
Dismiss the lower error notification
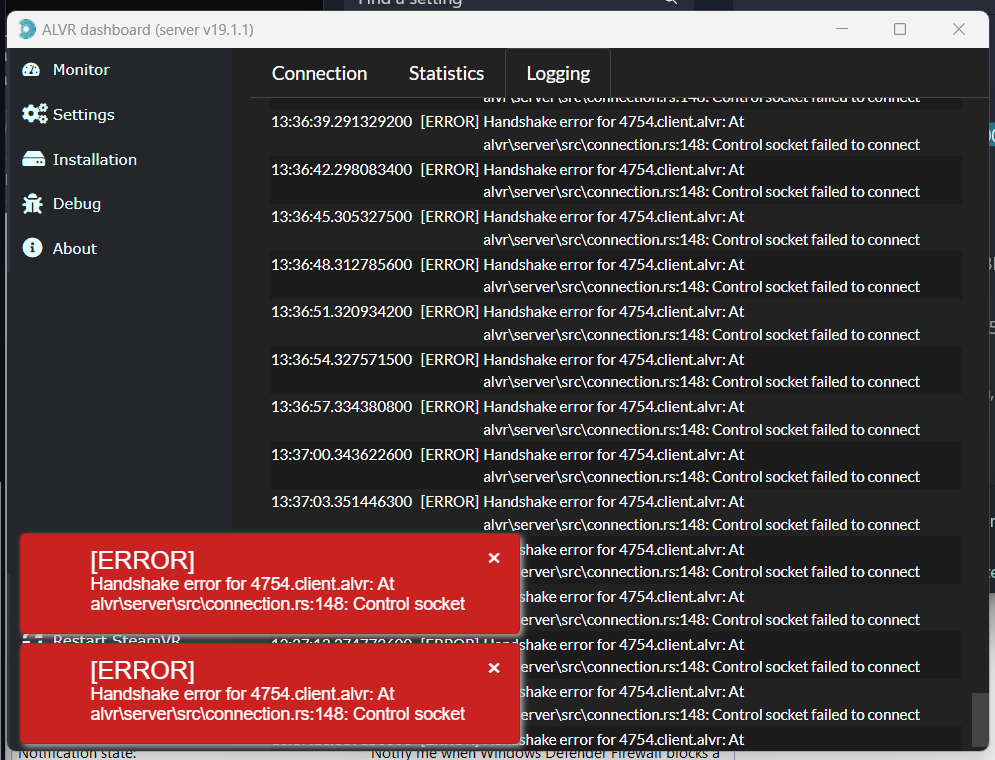[x=494, y=668]
